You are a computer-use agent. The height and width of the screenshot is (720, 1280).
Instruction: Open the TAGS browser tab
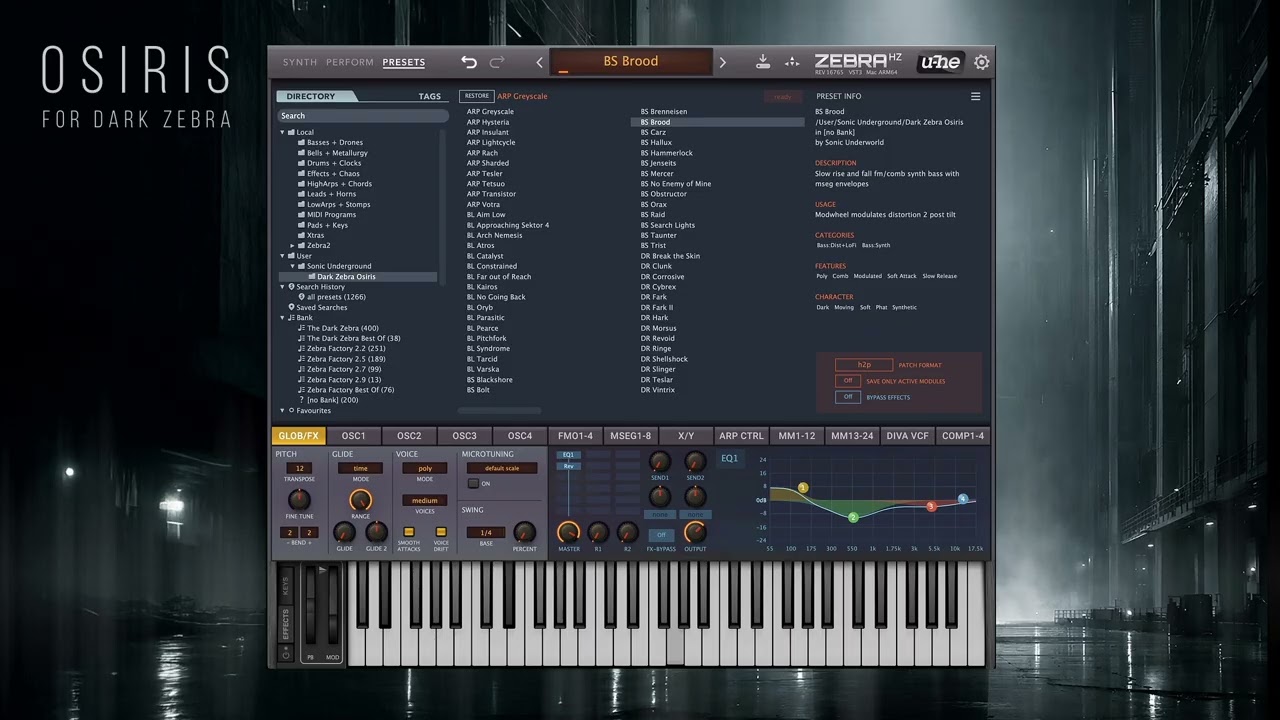pos(430,97)
